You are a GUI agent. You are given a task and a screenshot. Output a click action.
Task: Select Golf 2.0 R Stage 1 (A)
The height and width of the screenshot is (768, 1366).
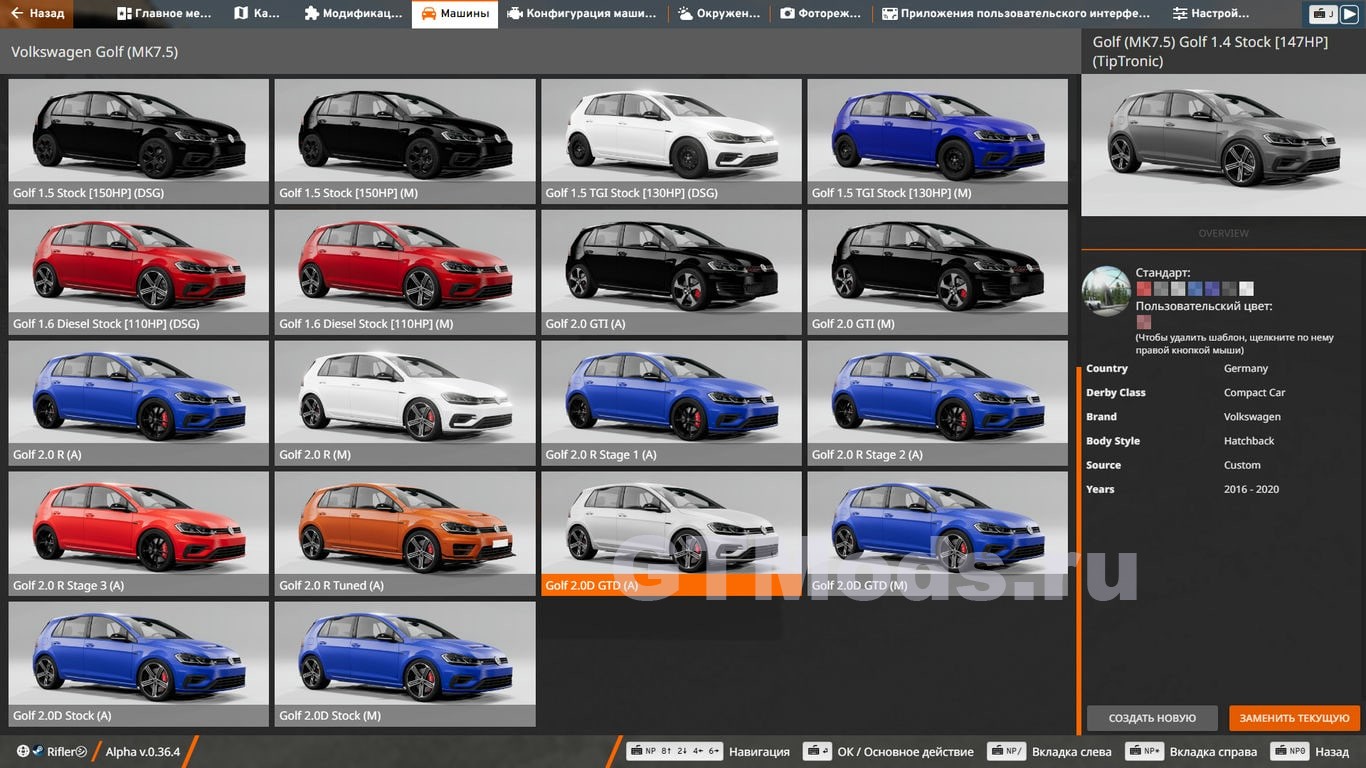click(671, 403)
